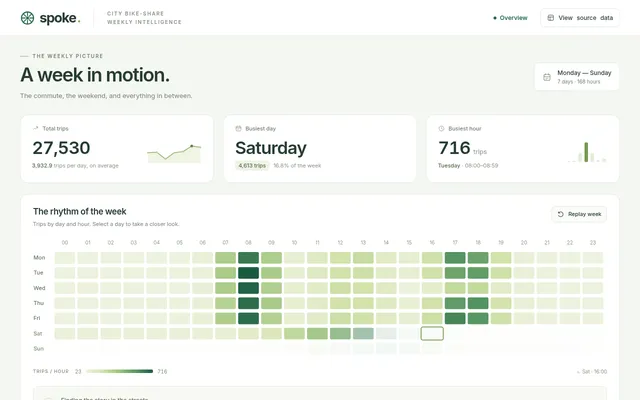Click the 27,530 total trips value
This screenshot has width=640, height=400.
[61, 148]
